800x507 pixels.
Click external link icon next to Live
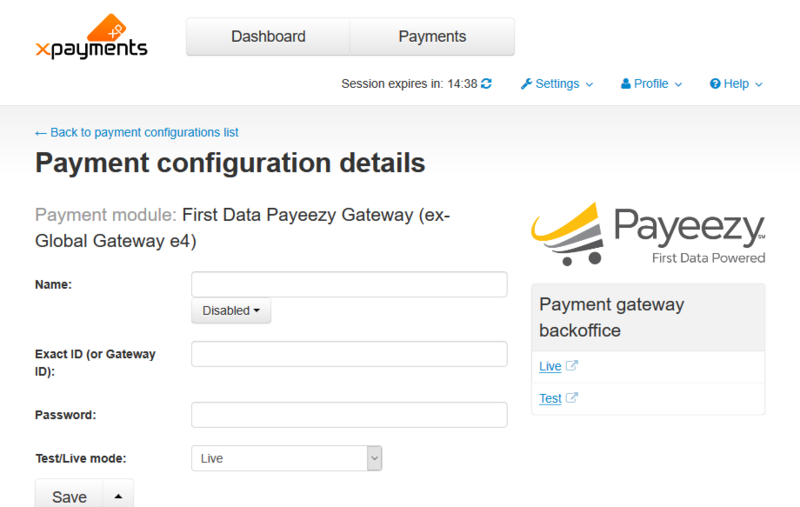[571, 366]
